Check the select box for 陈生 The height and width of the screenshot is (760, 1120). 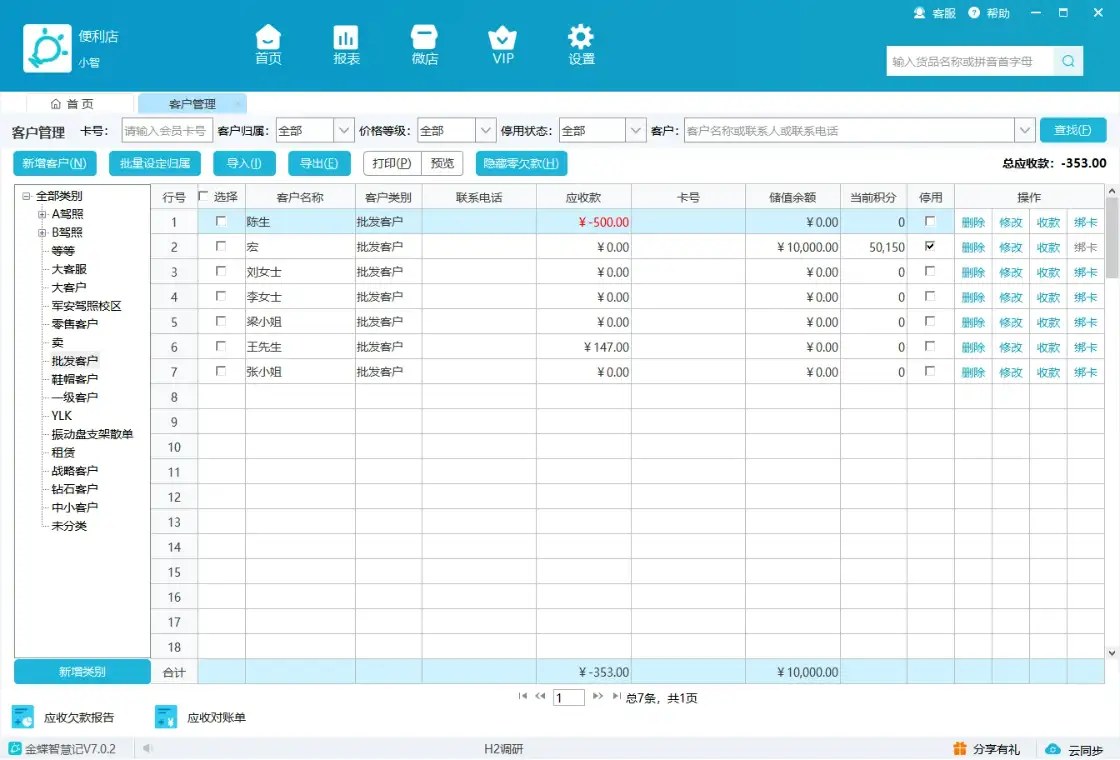(x=221, y=221)
